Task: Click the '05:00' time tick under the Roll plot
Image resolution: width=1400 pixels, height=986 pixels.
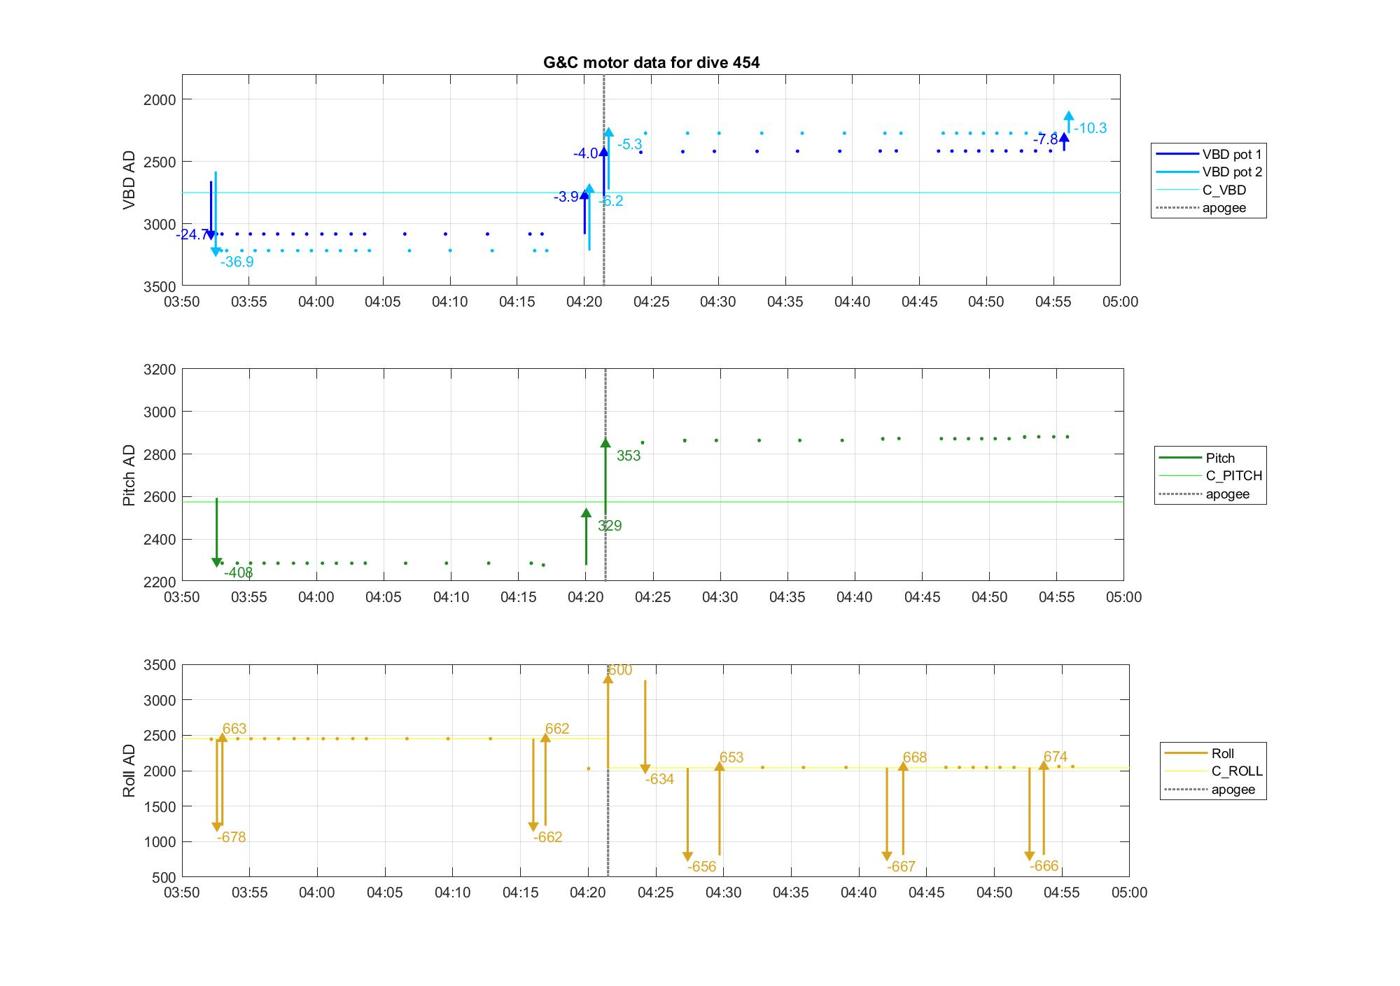Action: pos(1129,892)
